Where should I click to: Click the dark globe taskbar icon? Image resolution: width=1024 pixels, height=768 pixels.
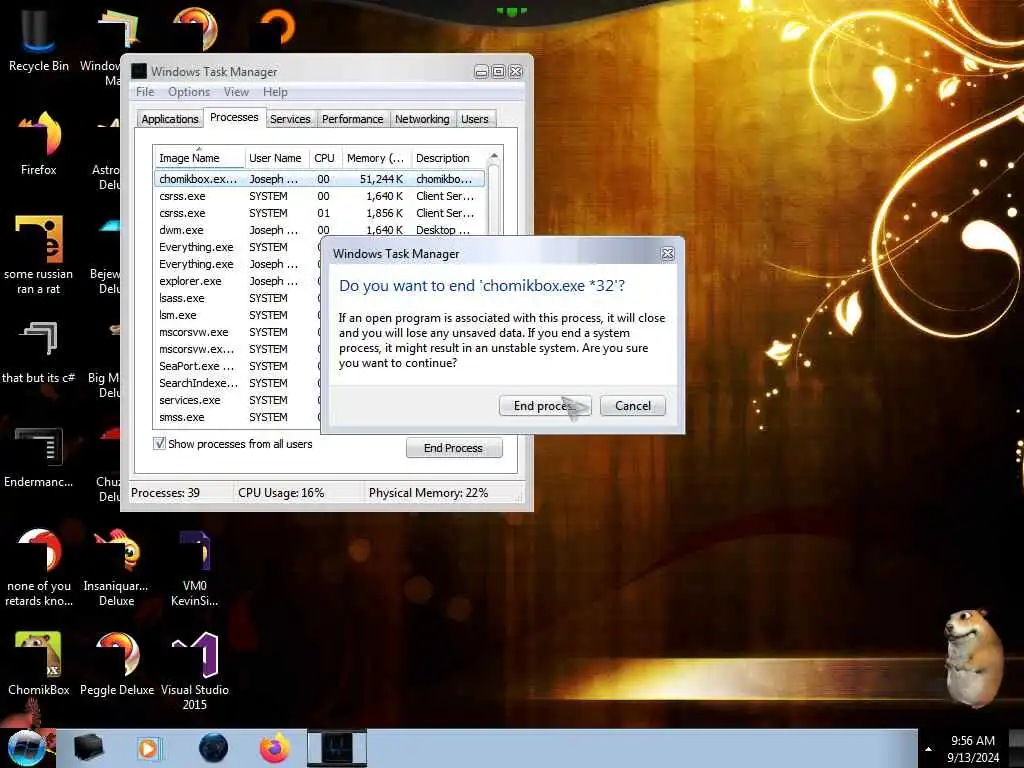coord(213,748)
